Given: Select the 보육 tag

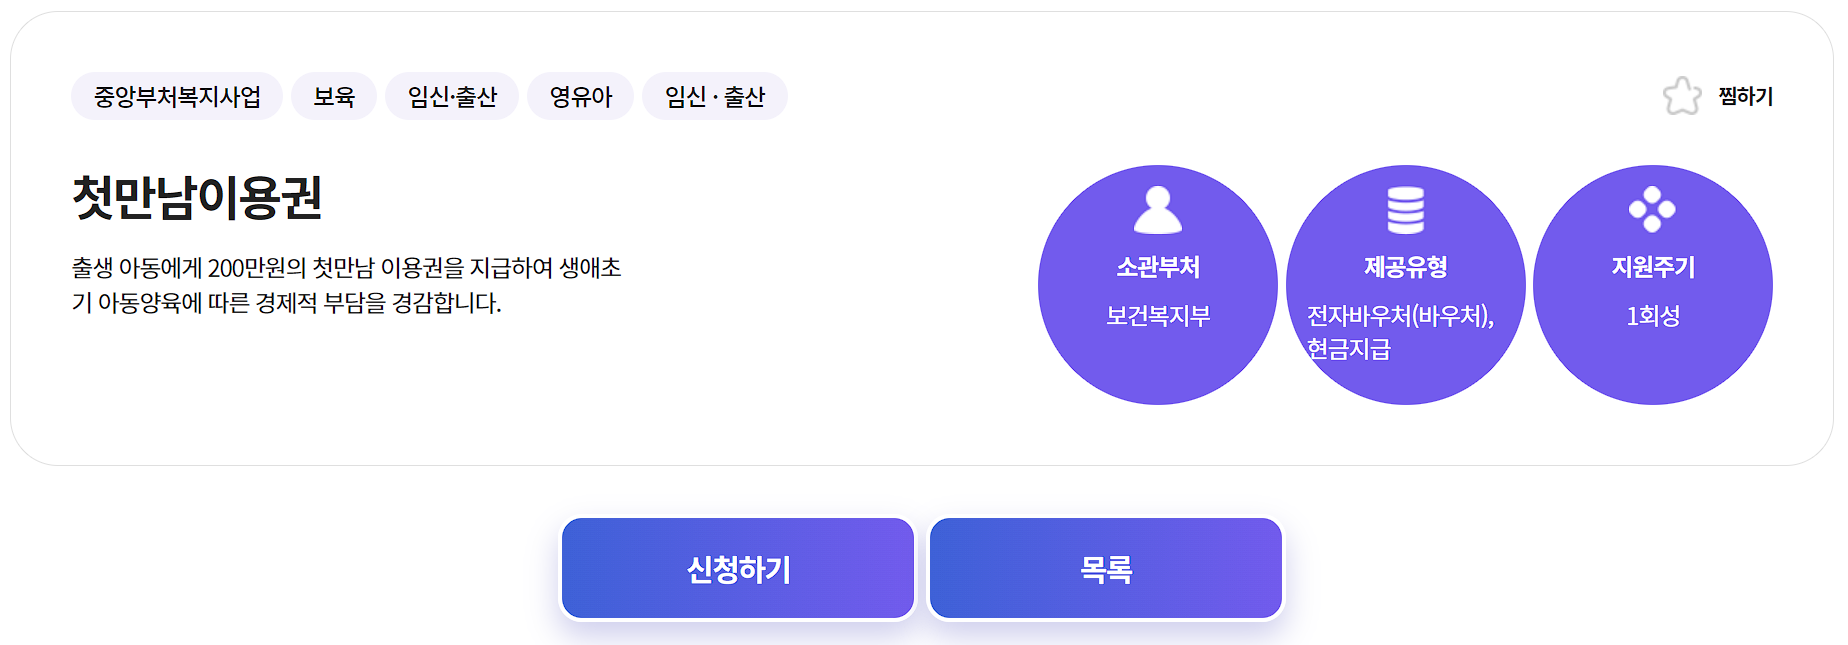Looking at the screenshot, I should (x=333, y=96).
